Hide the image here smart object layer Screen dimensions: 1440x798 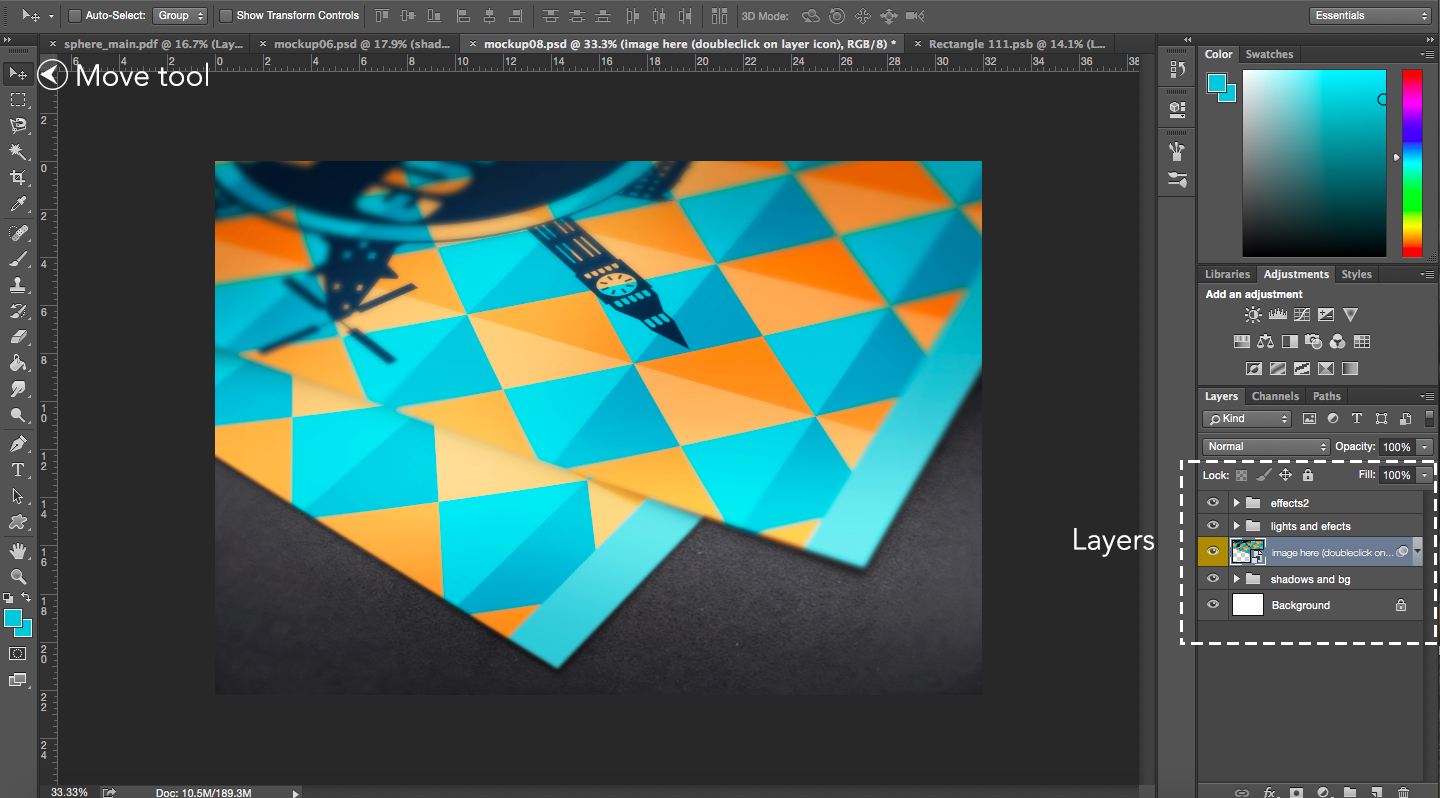[x=1213, y=552]
